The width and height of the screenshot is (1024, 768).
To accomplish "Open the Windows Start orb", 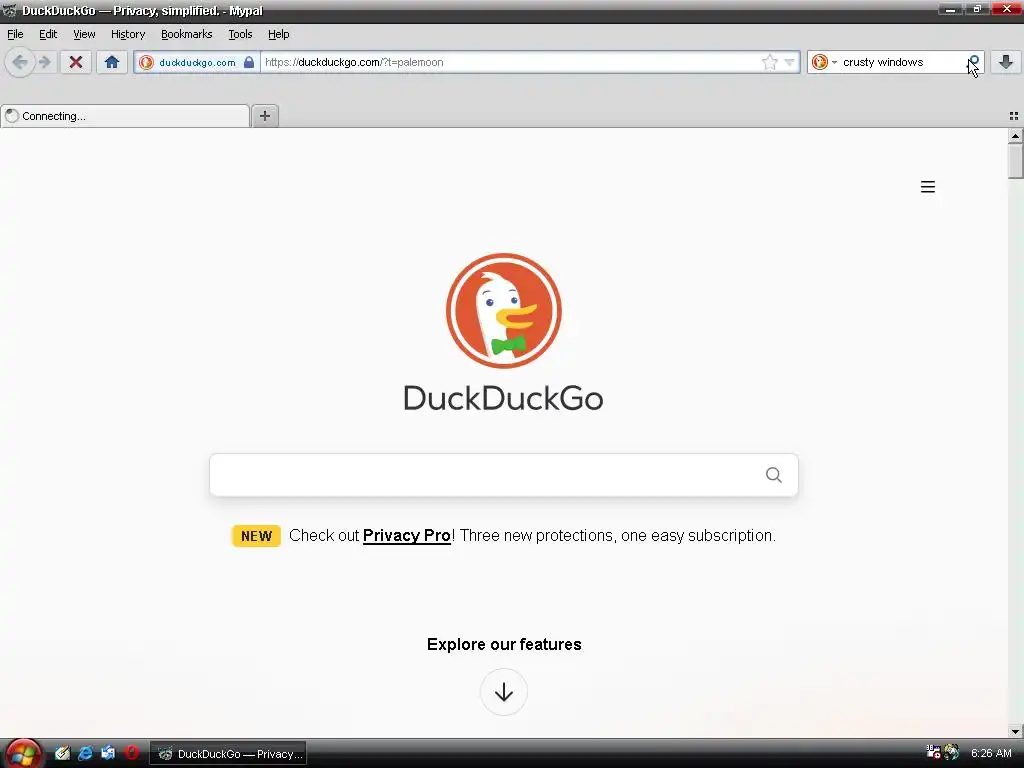I will tap(23, 754).
